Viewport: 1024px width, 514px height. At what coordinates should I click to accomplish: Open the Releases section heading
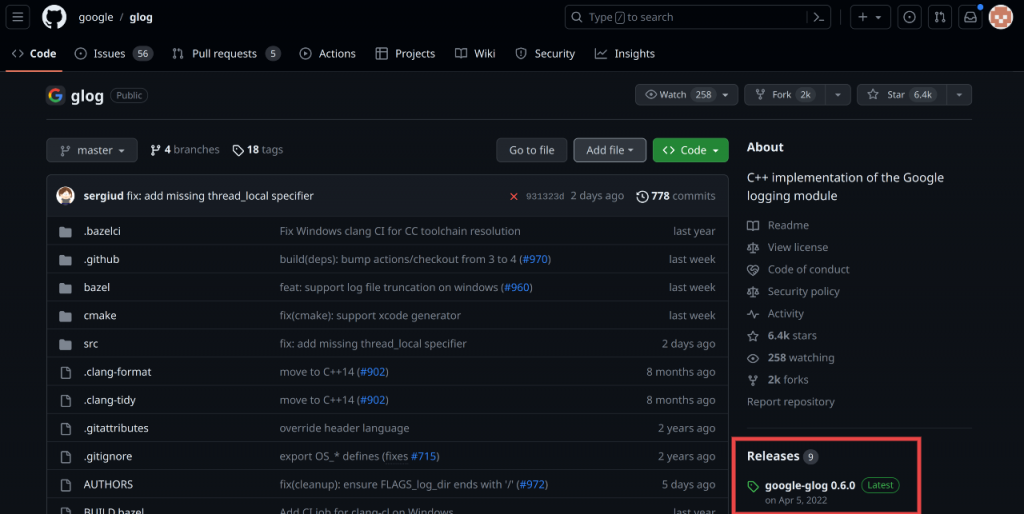click(x=773, y=456)
